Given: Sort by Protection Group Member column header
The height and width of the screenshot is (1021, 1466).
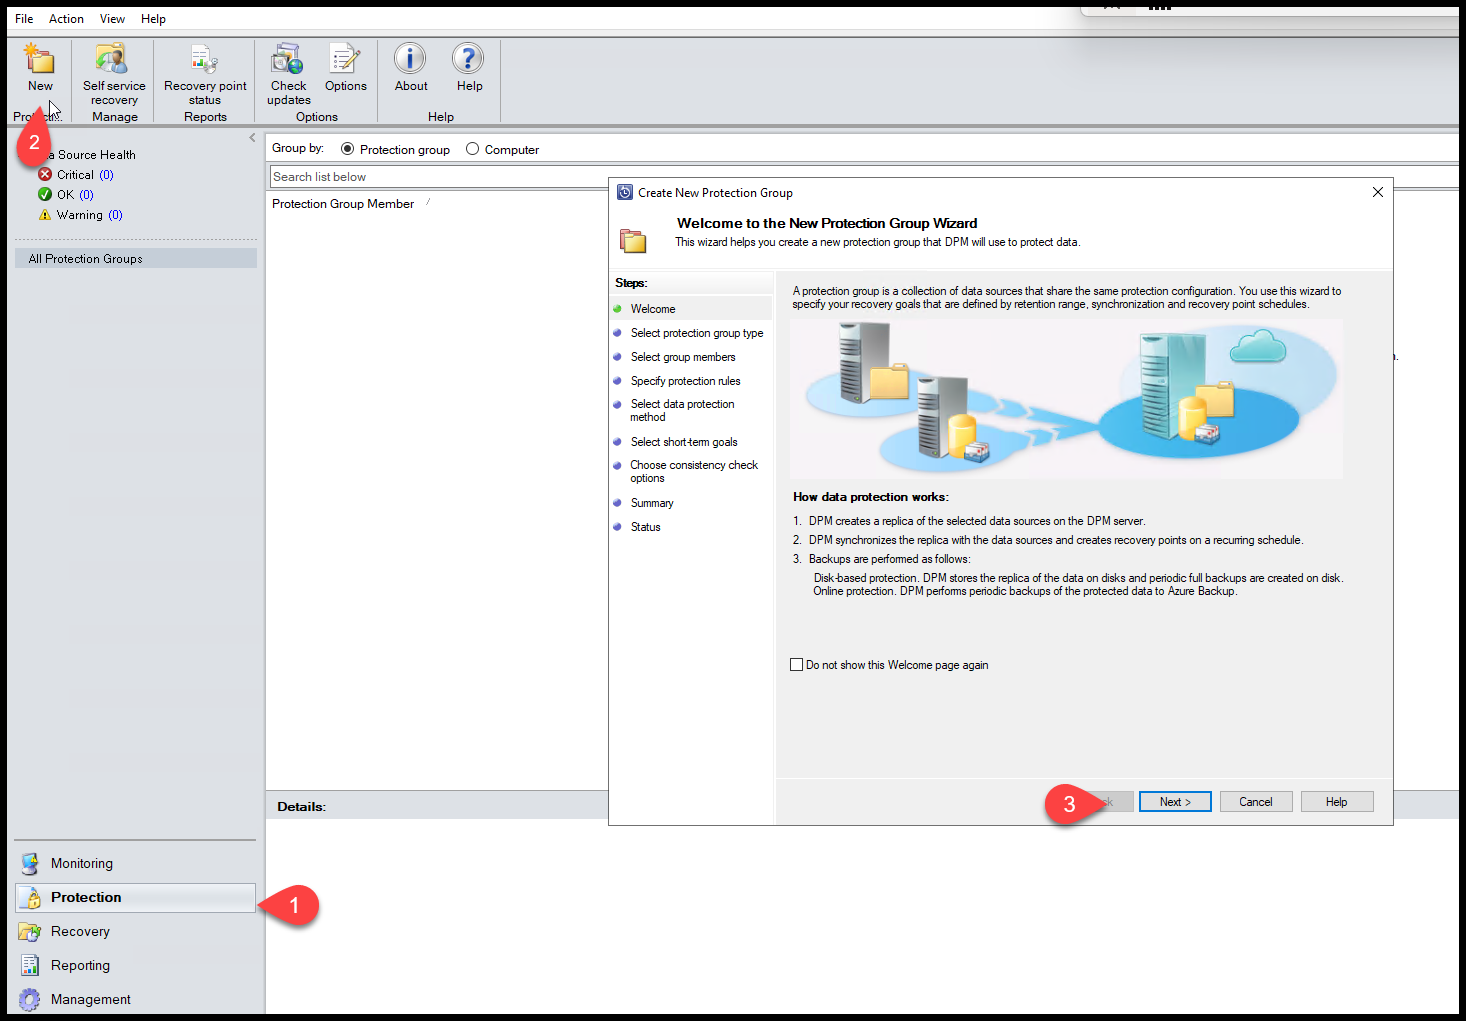Looking at the screenshot, I should point(343,203).
